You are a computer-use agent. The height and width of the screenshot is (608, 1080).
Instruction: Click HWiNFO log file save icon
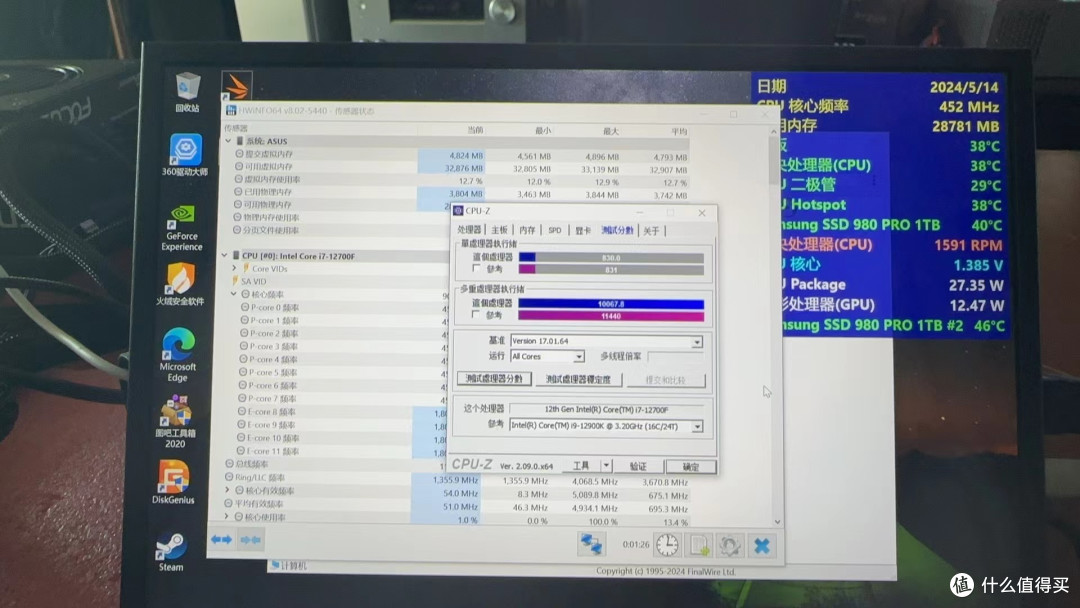[699, 545]
